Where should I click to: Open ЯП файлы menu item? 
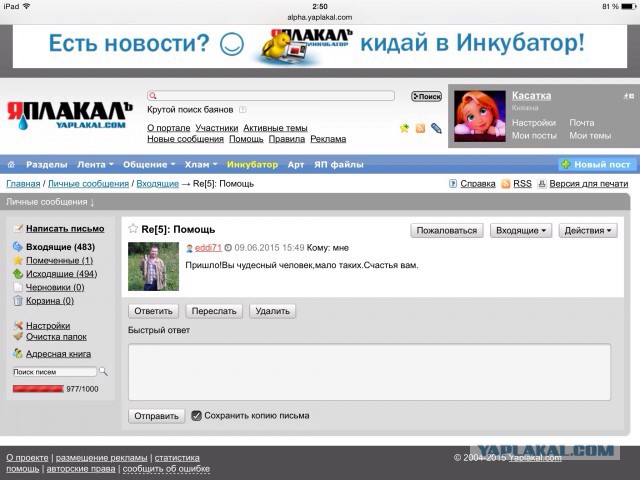(339, 164)
